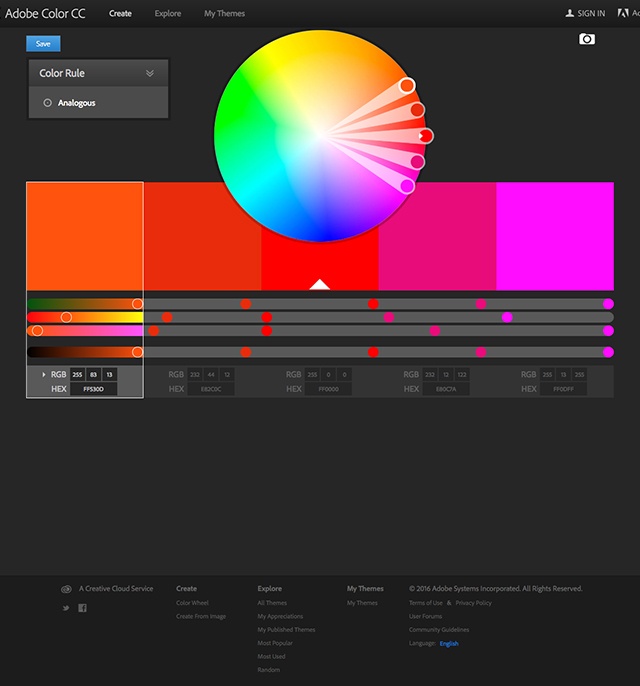Viewport: 640px width, 686px height.
Task: Open the Twitter icon in the footer
Action: [x=66, y=608]
